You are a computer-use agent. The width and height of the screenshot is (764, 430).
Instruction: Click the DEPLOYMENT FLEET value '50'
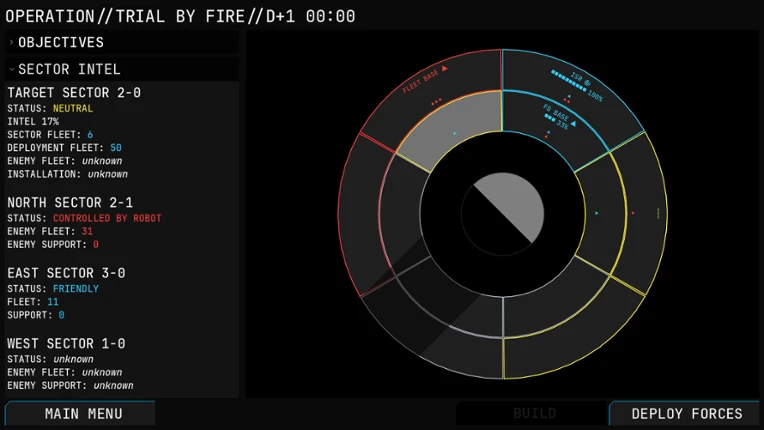click(x=116, y=148)
